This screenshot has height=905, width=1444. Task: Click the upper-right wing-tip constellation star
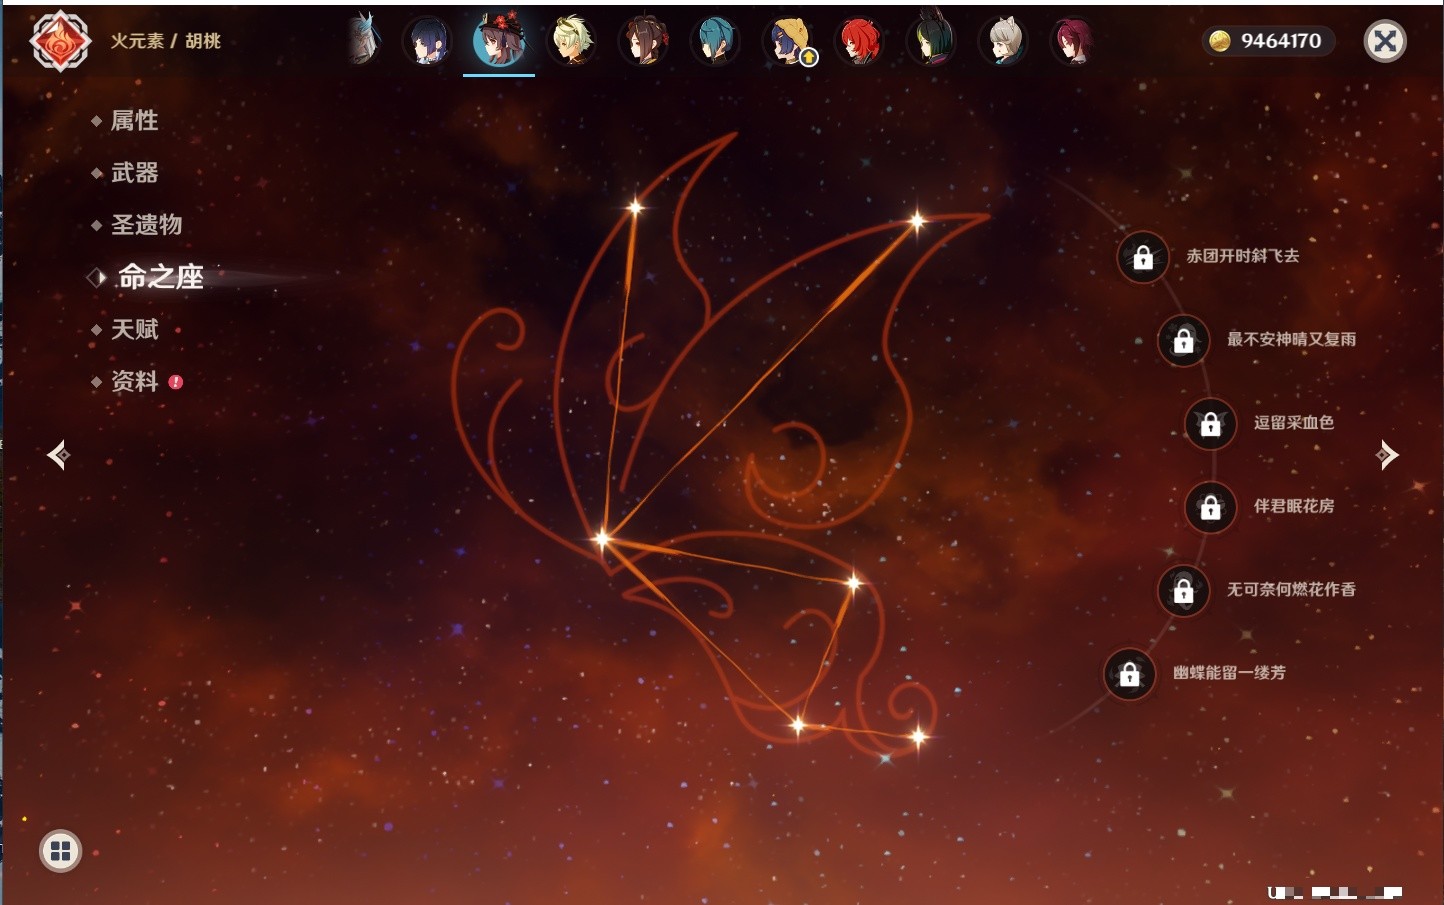tap(917, 221)
